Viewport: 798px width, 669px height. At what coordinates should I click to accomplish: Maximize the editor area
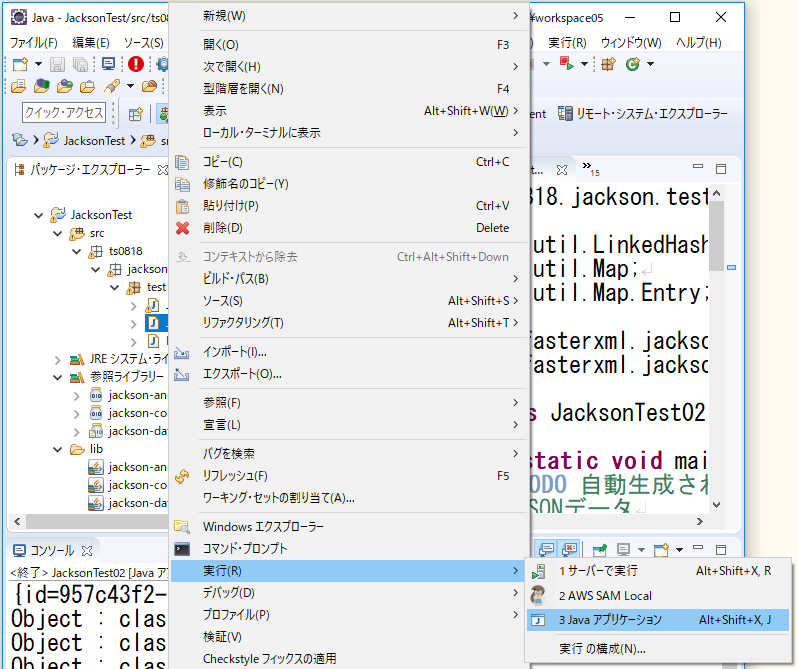(721, 169)
